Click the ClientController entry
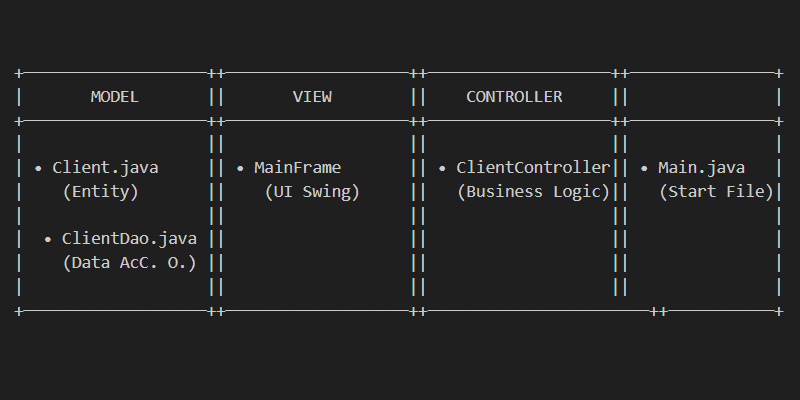The width and height of the screenshot is (800, 400). (x=533, y=168)
